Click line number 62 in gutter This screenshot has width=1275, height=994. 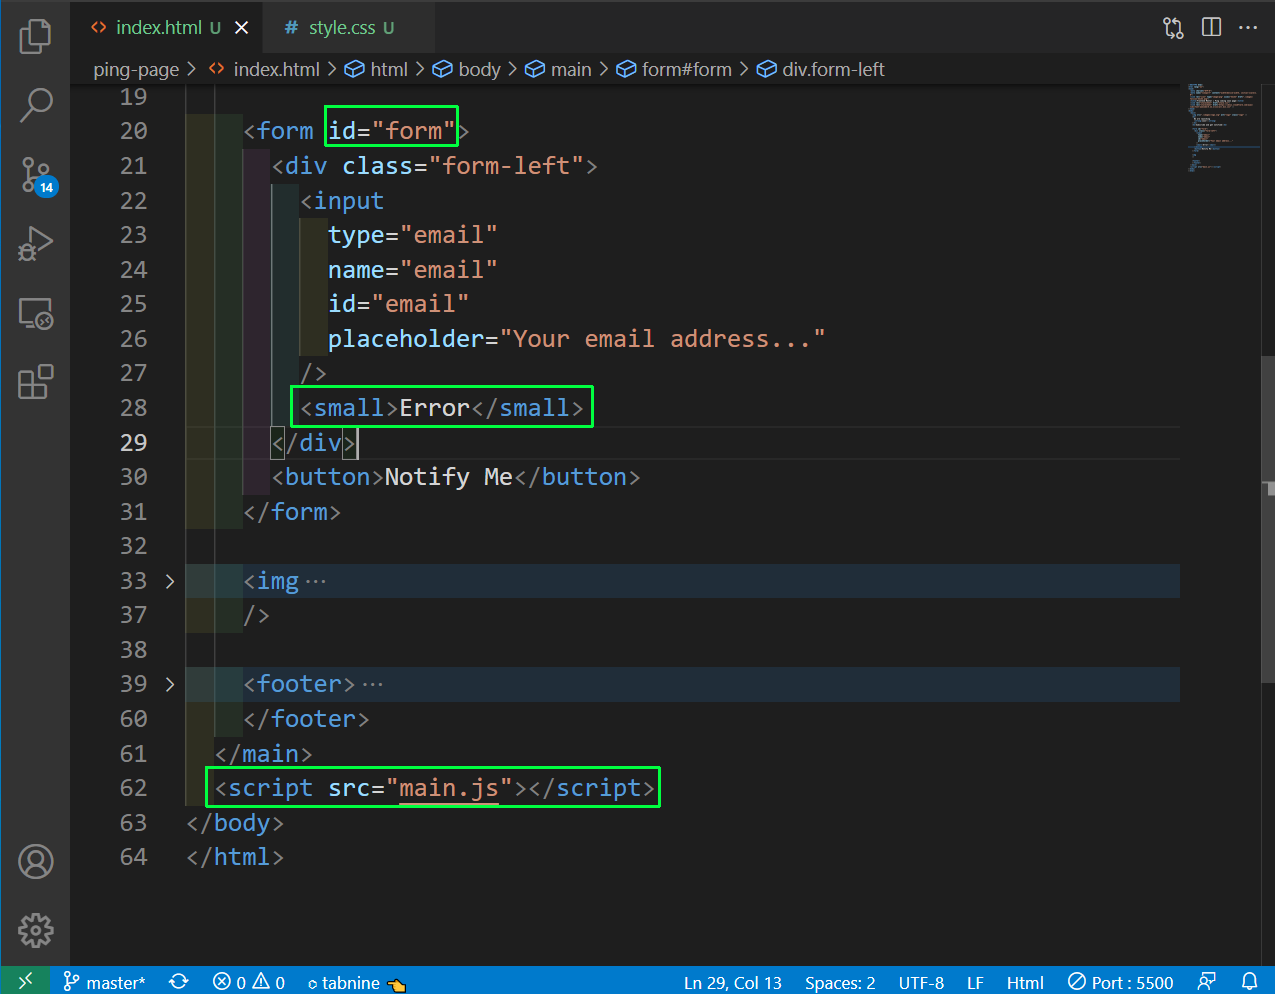[x=134, y=788]
